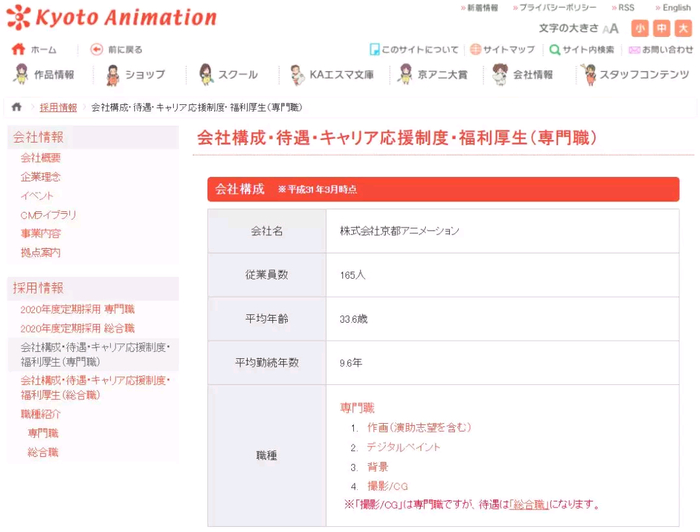Set text size to 中
The image size is (700, 532).
(661, 29)
